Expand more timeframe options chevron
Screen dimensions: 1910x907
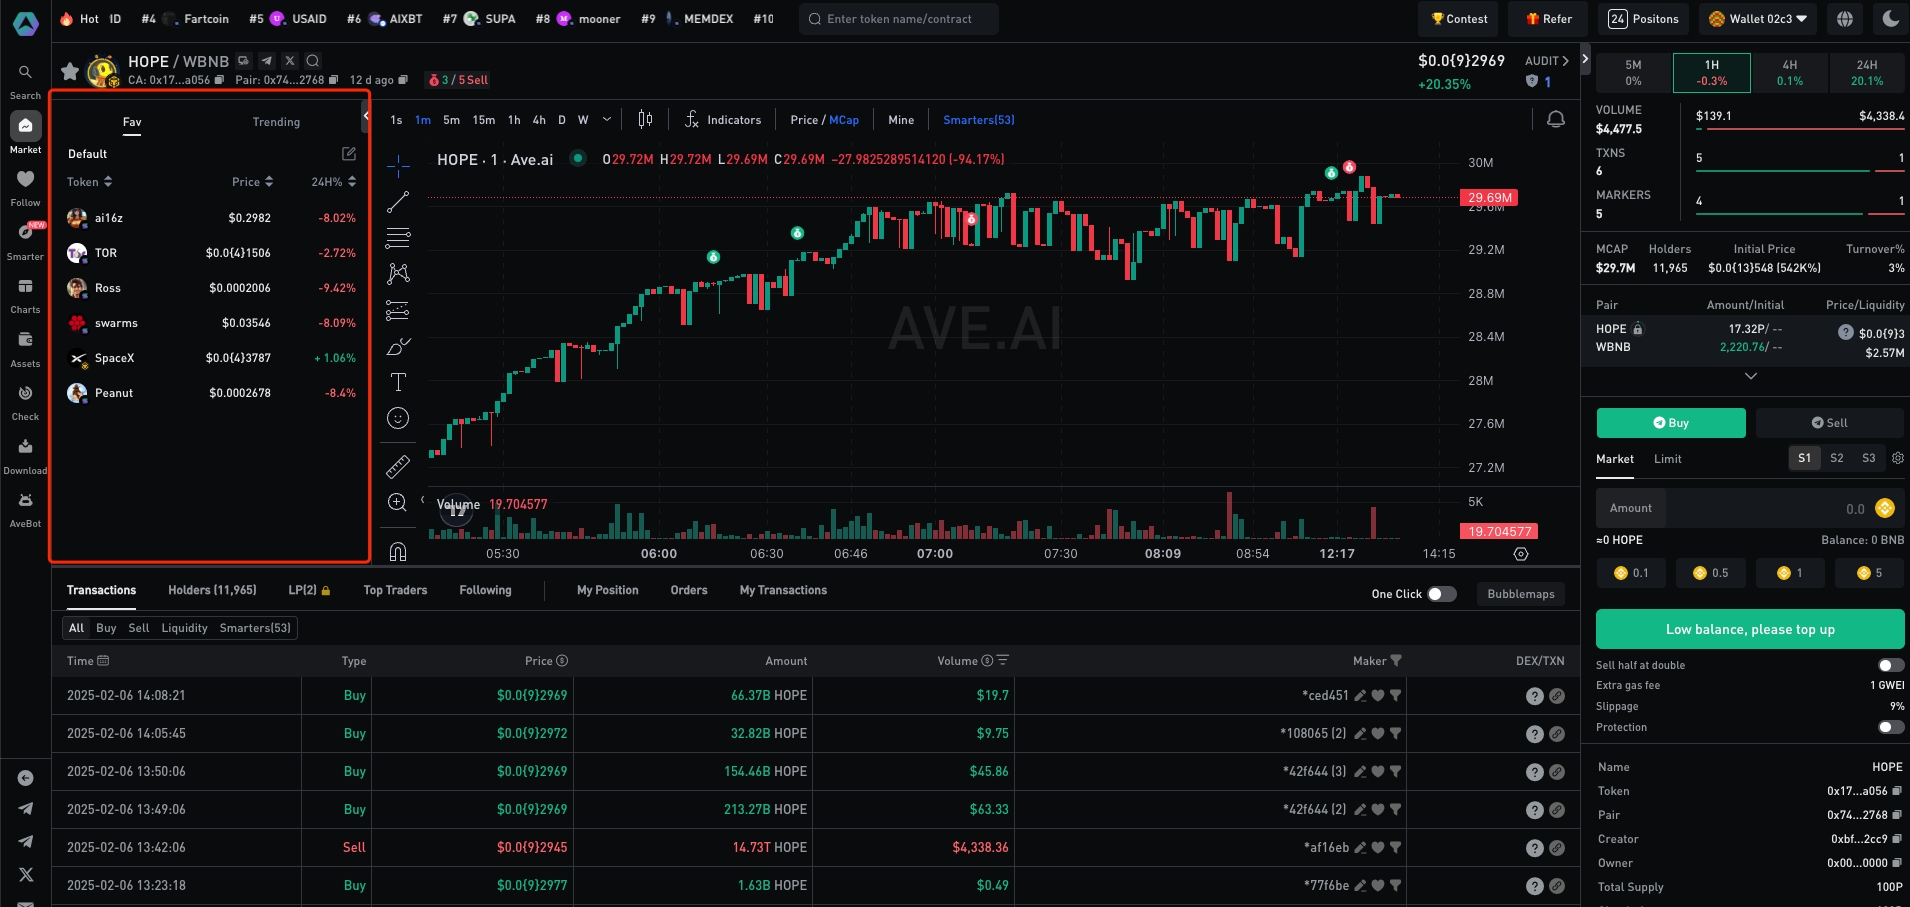[x=607, y=120]
